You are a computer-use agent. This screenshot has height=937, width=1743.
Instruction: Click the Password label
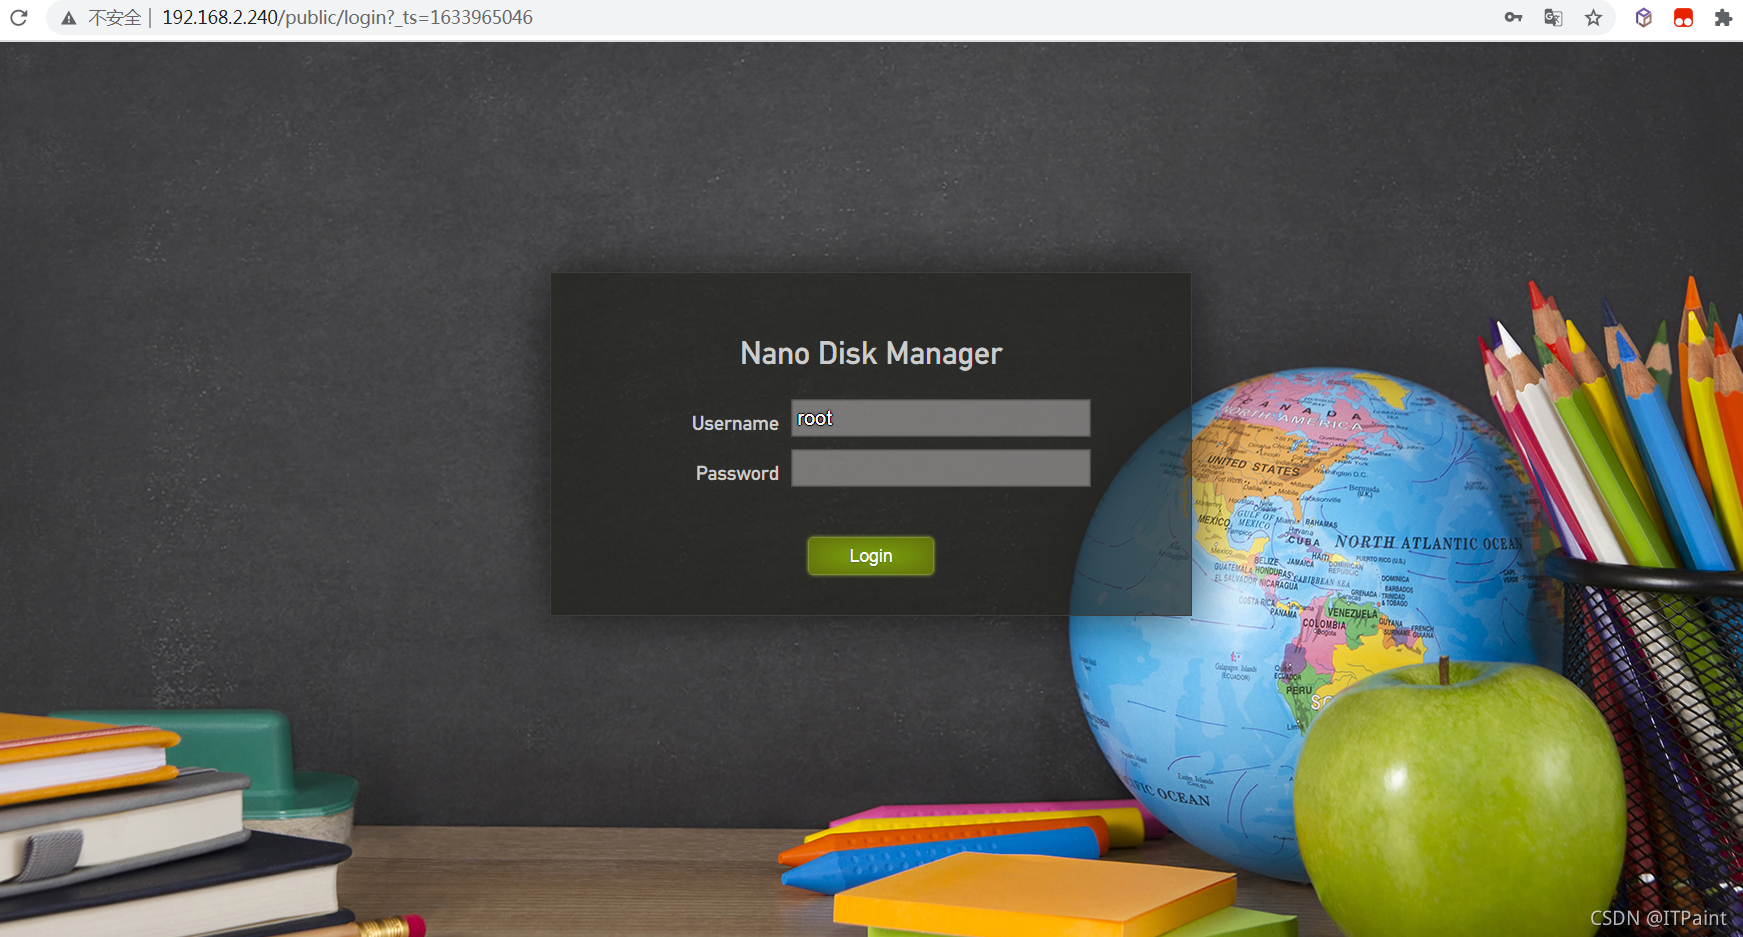(737, 473)
